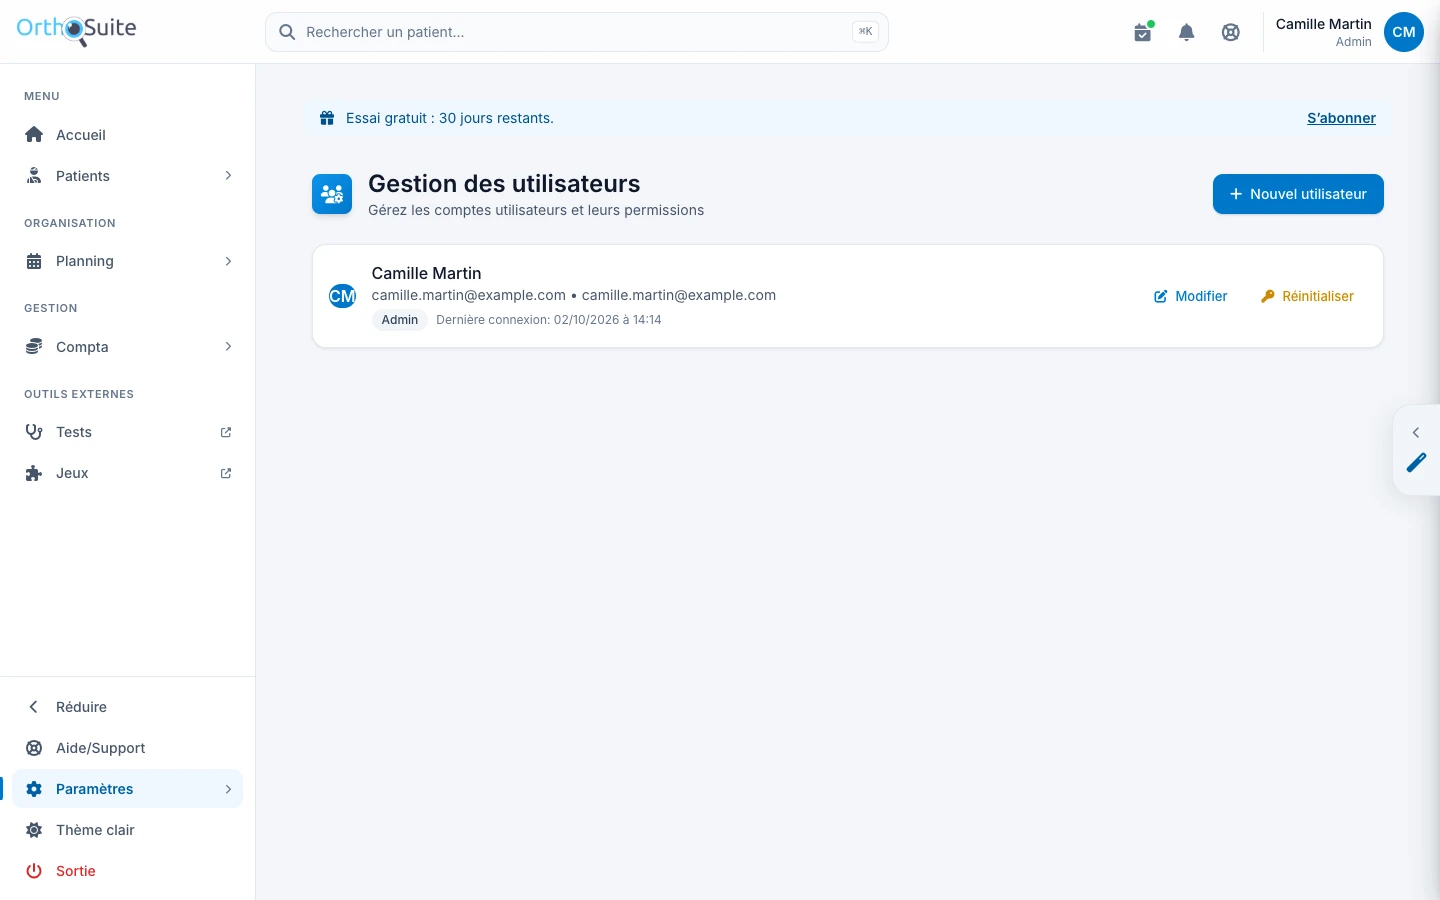Open the Patients menu item
This screenshot has width=1440, height=900.
point(128,176)
